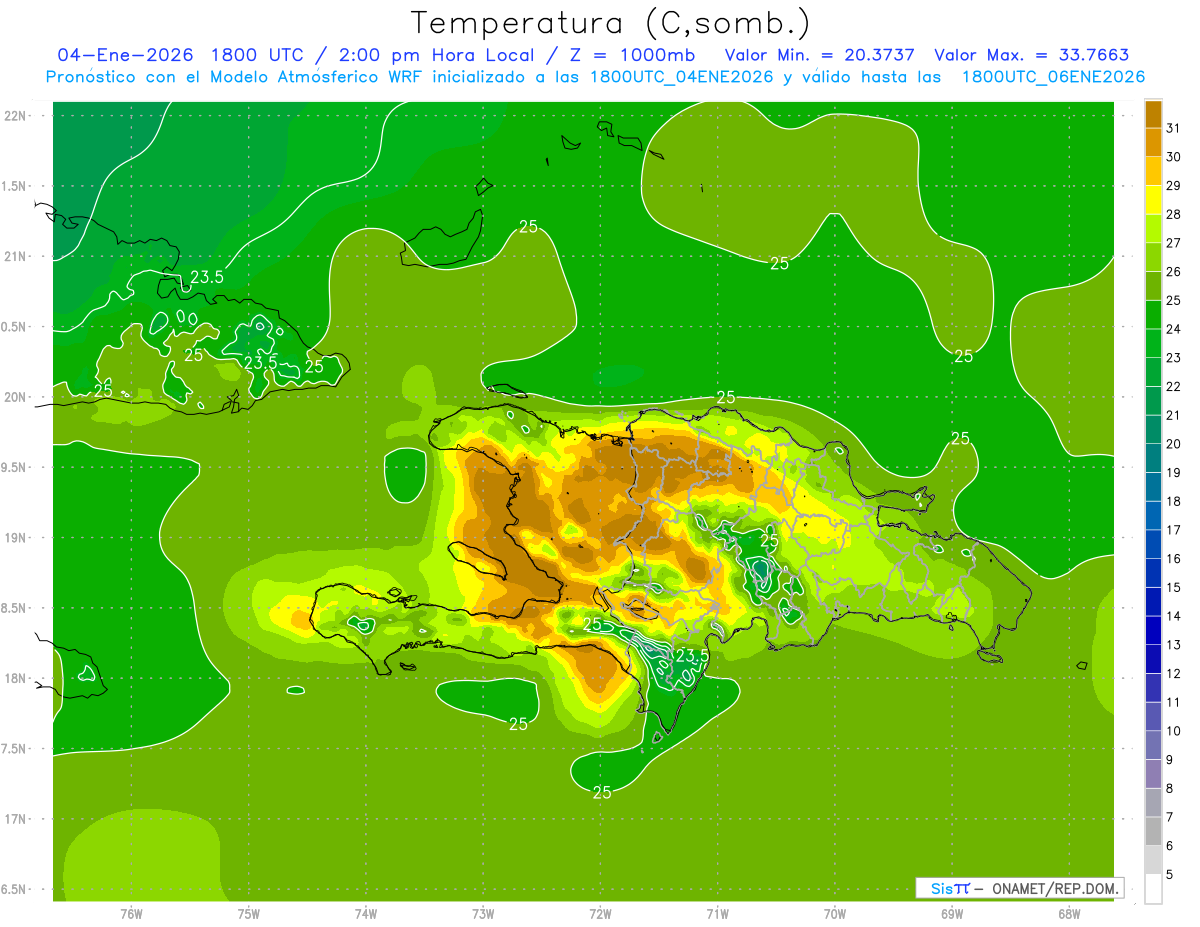The image size is (1200, 927).
Task: Click the legend value 20
Action: pos(1173,444)
